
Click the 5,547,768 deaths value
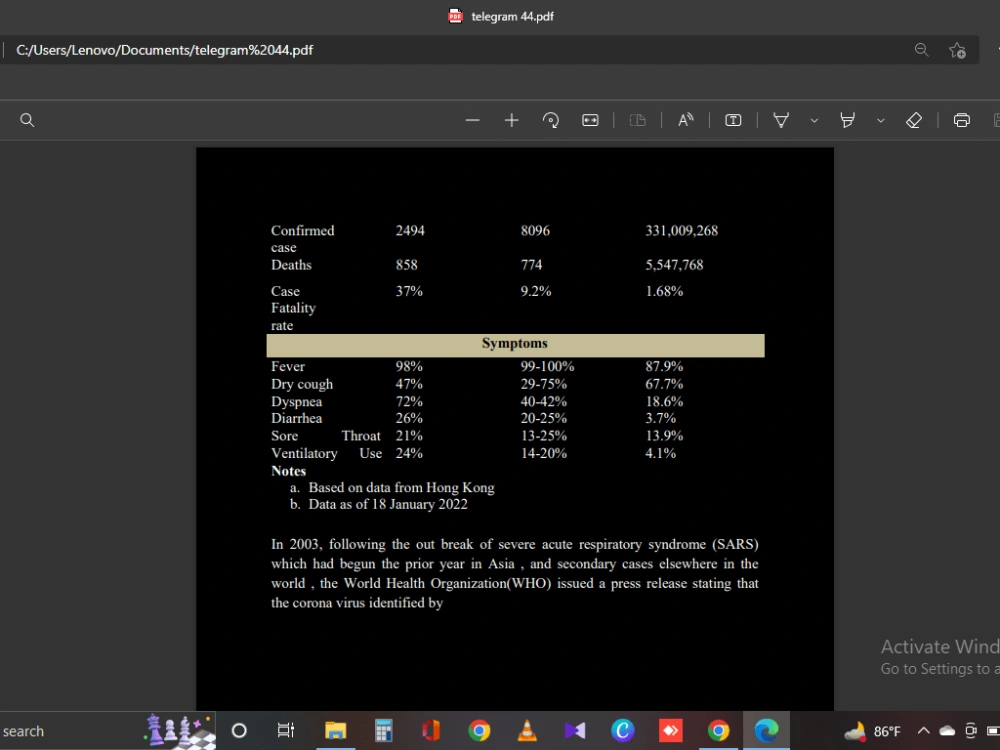674,265
